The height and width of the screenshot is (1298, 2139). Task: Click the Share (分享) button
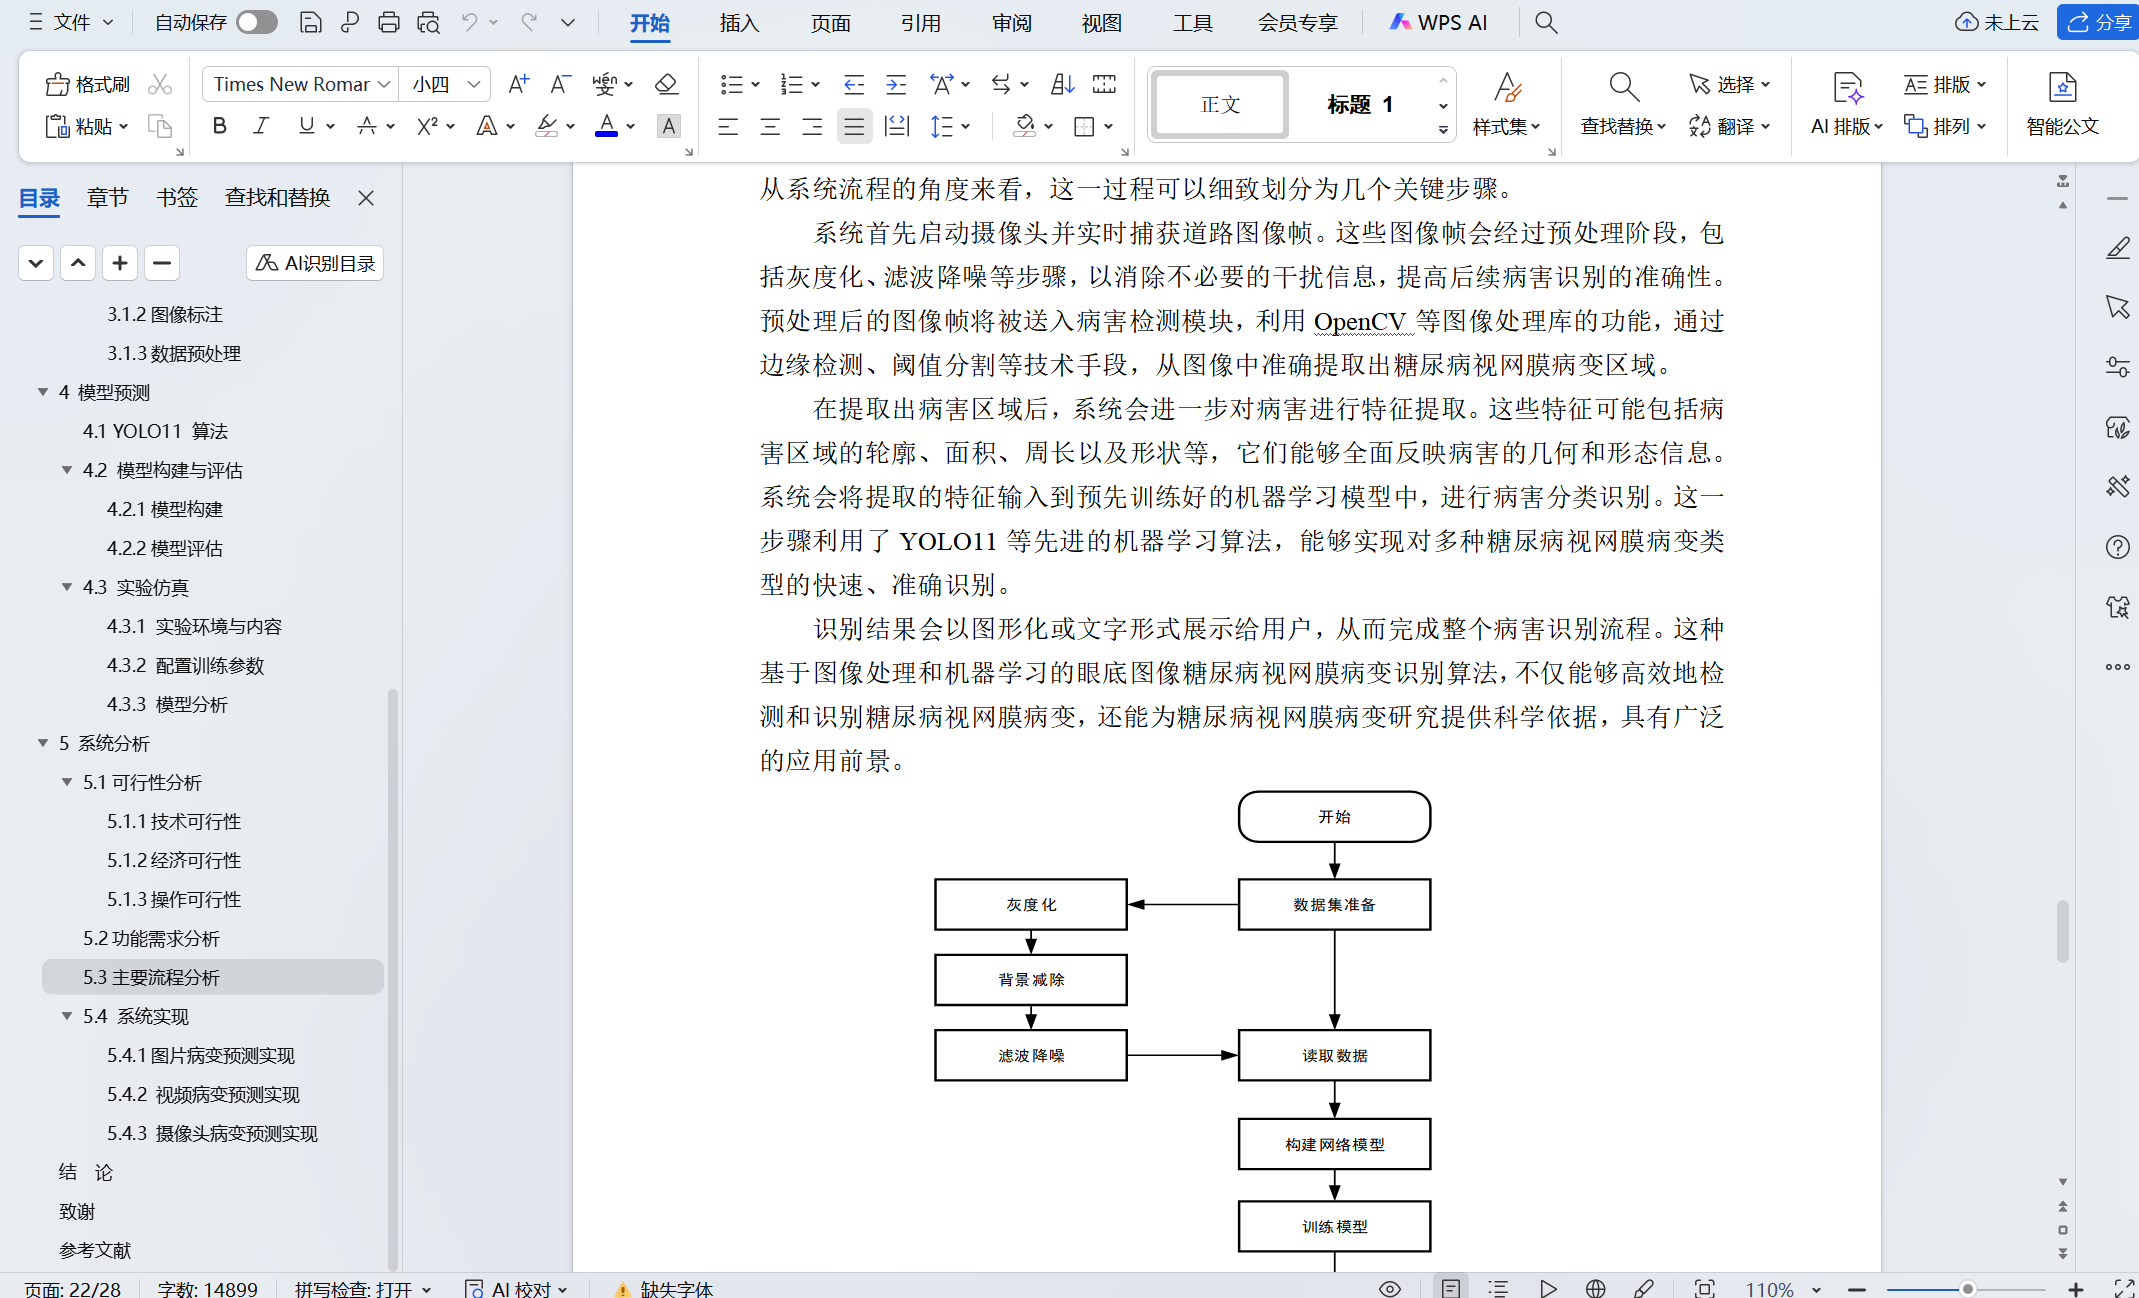click(2099, 22)
